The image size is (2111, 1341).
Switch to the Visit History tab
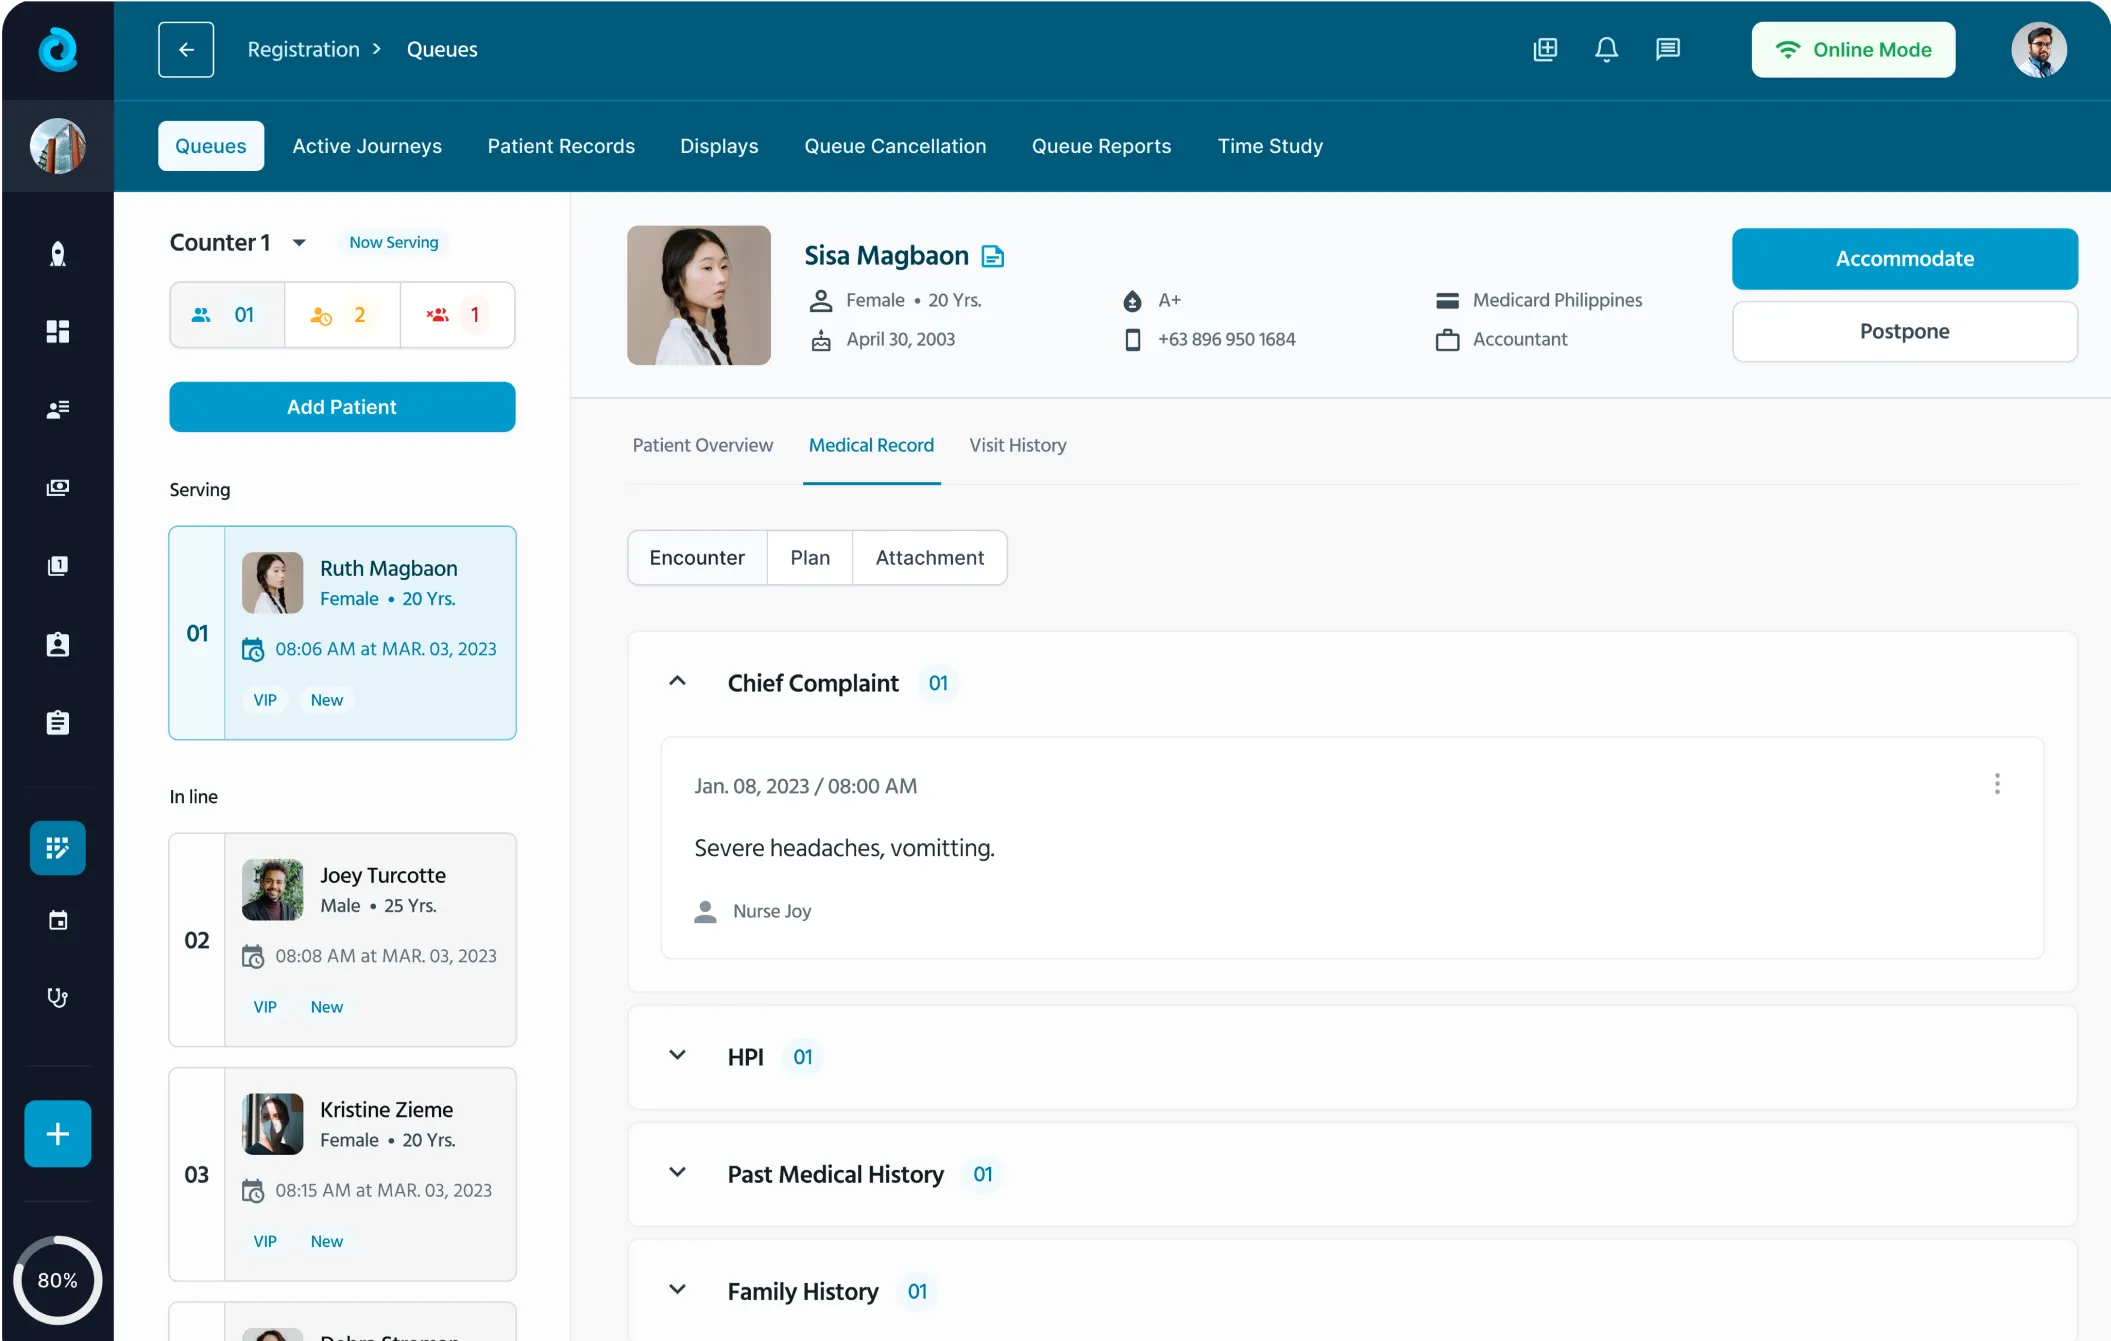[x=1017, y=445]
